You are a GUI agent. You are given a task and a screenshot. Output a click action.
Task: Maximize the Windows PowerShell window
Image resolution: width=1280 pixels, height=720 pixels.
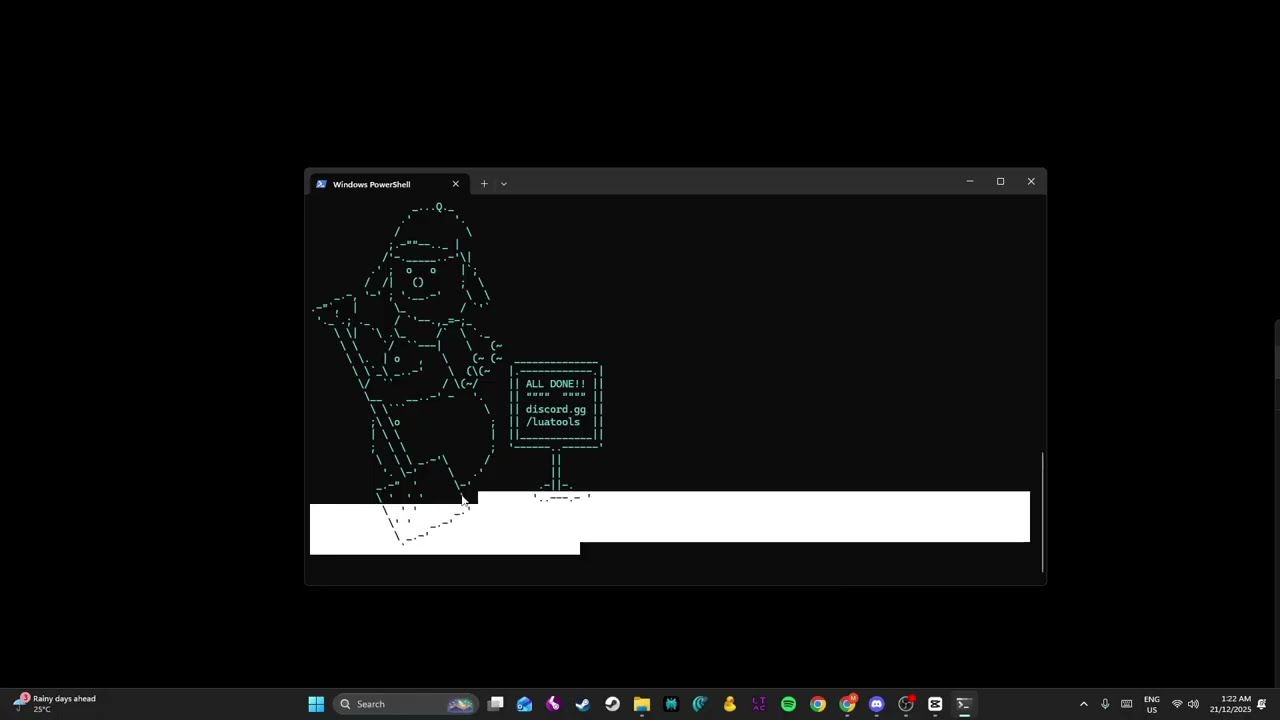tap(1000, 181)
